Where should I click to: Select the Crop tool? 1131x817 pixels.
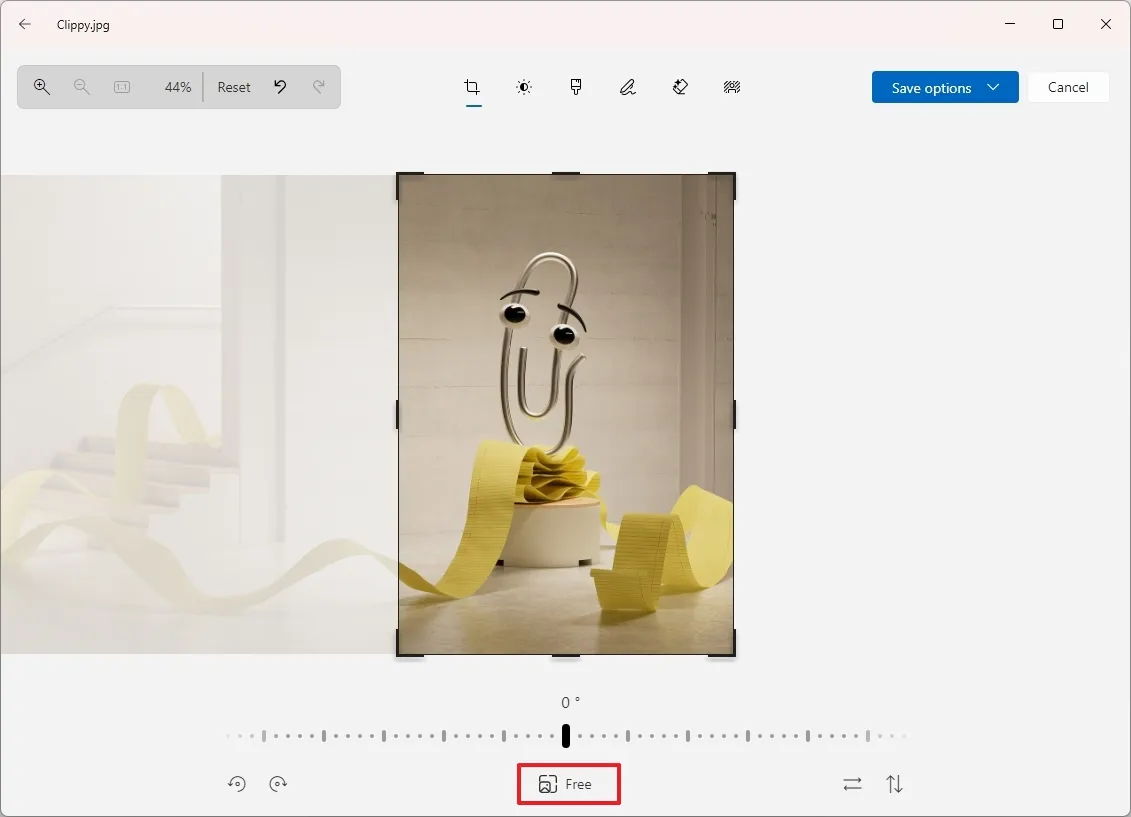coord(473,87)
